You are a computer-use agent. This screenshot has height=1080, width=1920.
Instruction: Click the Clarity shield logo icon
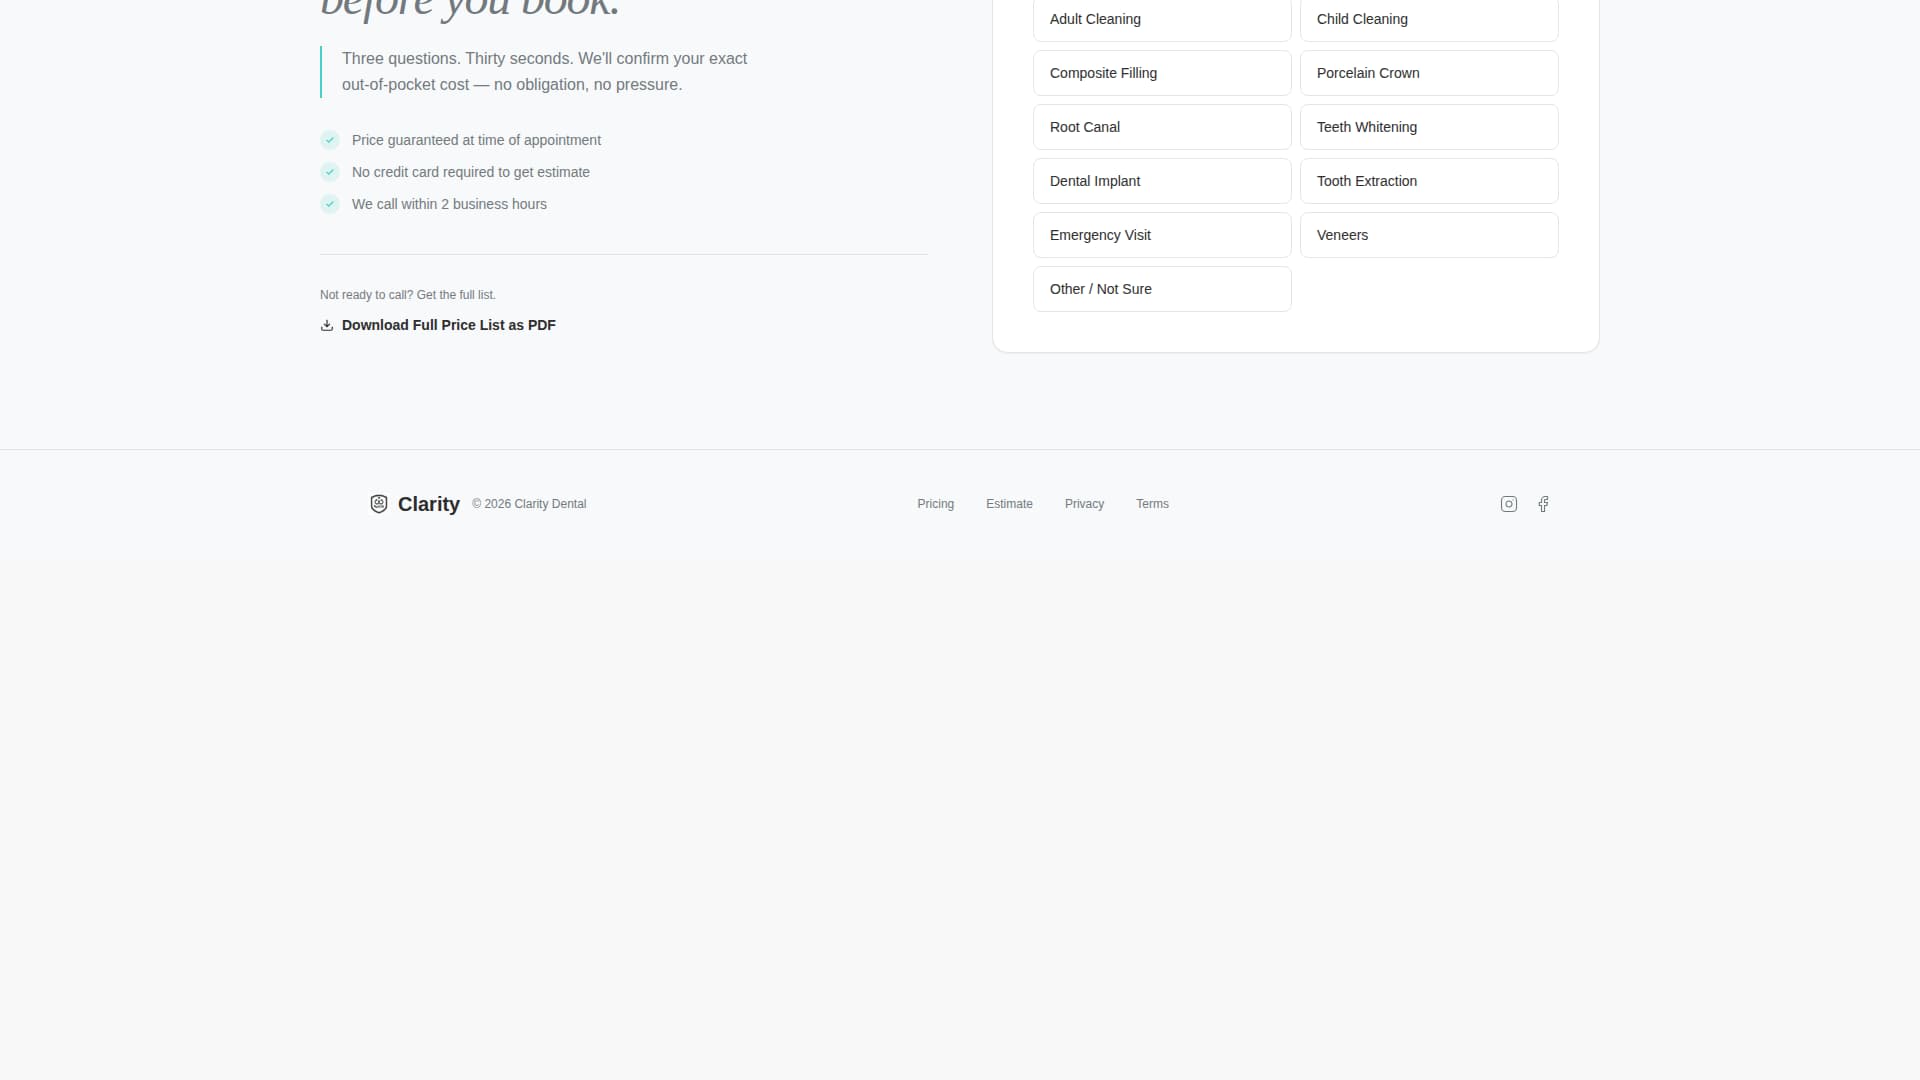point(379,504)
